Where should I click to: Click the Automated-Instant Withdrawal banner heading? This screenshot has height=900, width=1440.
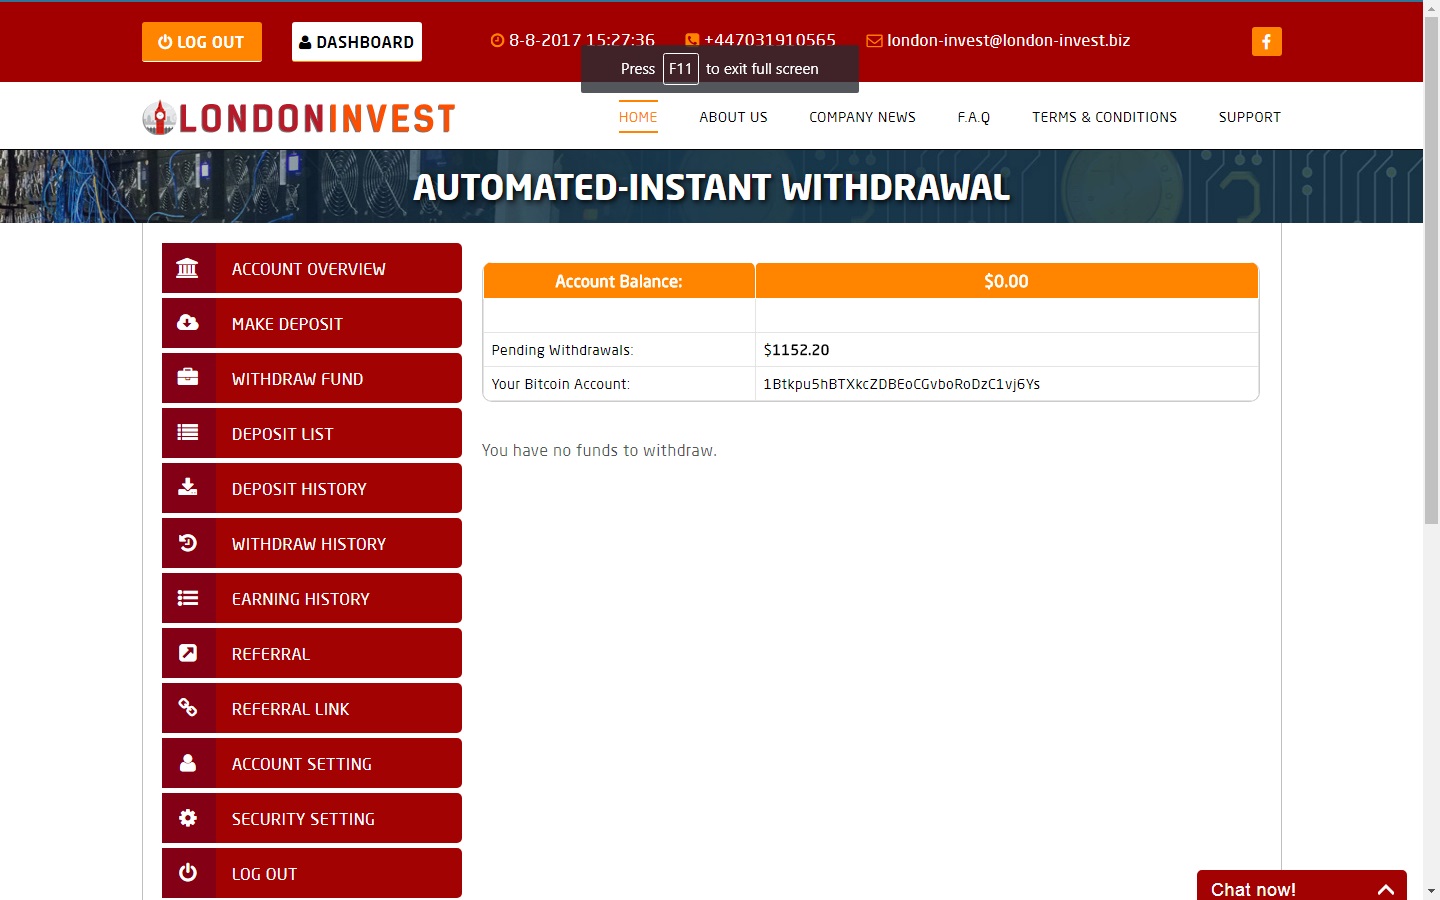click(x=712, y=187)
